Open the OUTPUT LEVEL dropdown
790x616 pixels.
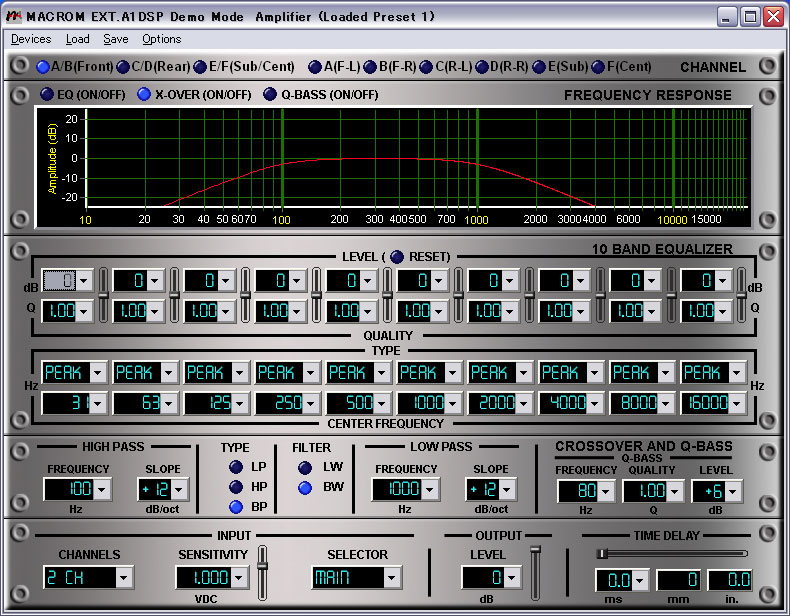[x=511, y=578]
